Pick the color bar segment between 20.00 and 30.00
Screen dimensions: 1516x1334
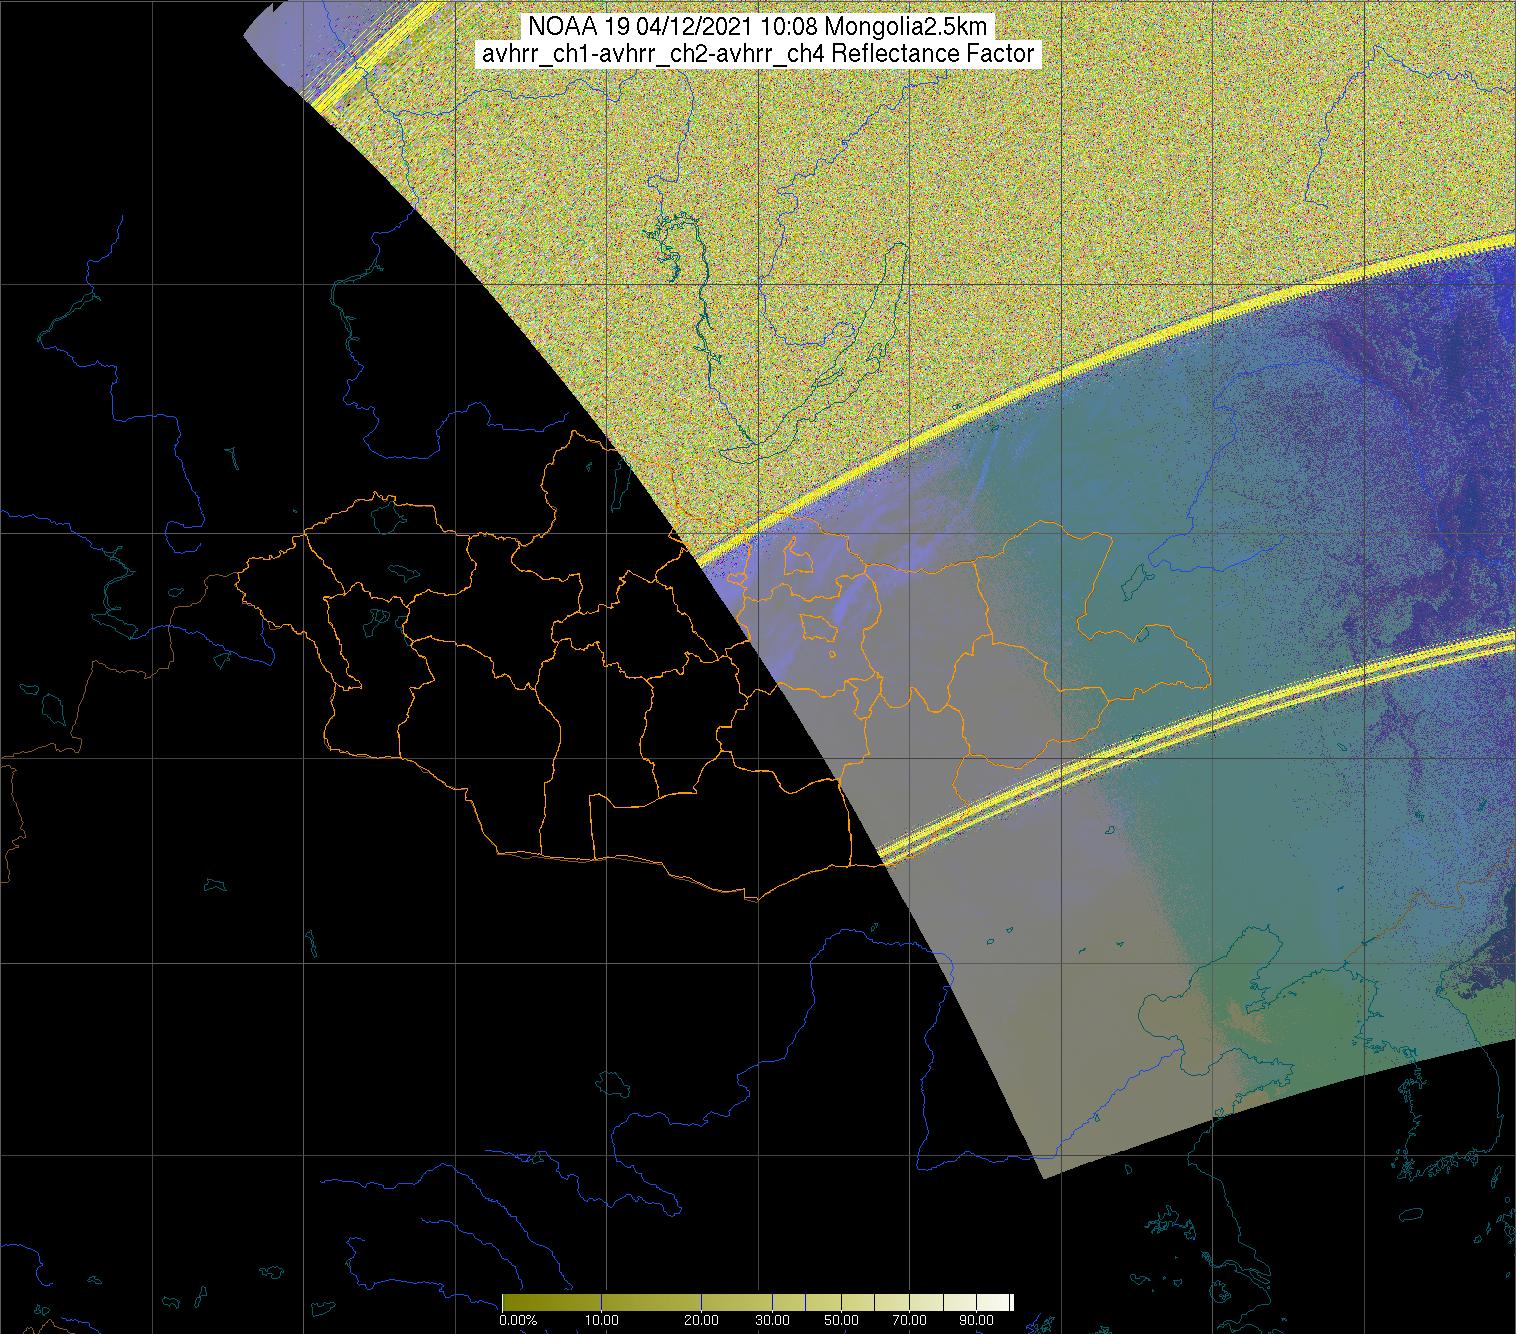point(736,1302)
